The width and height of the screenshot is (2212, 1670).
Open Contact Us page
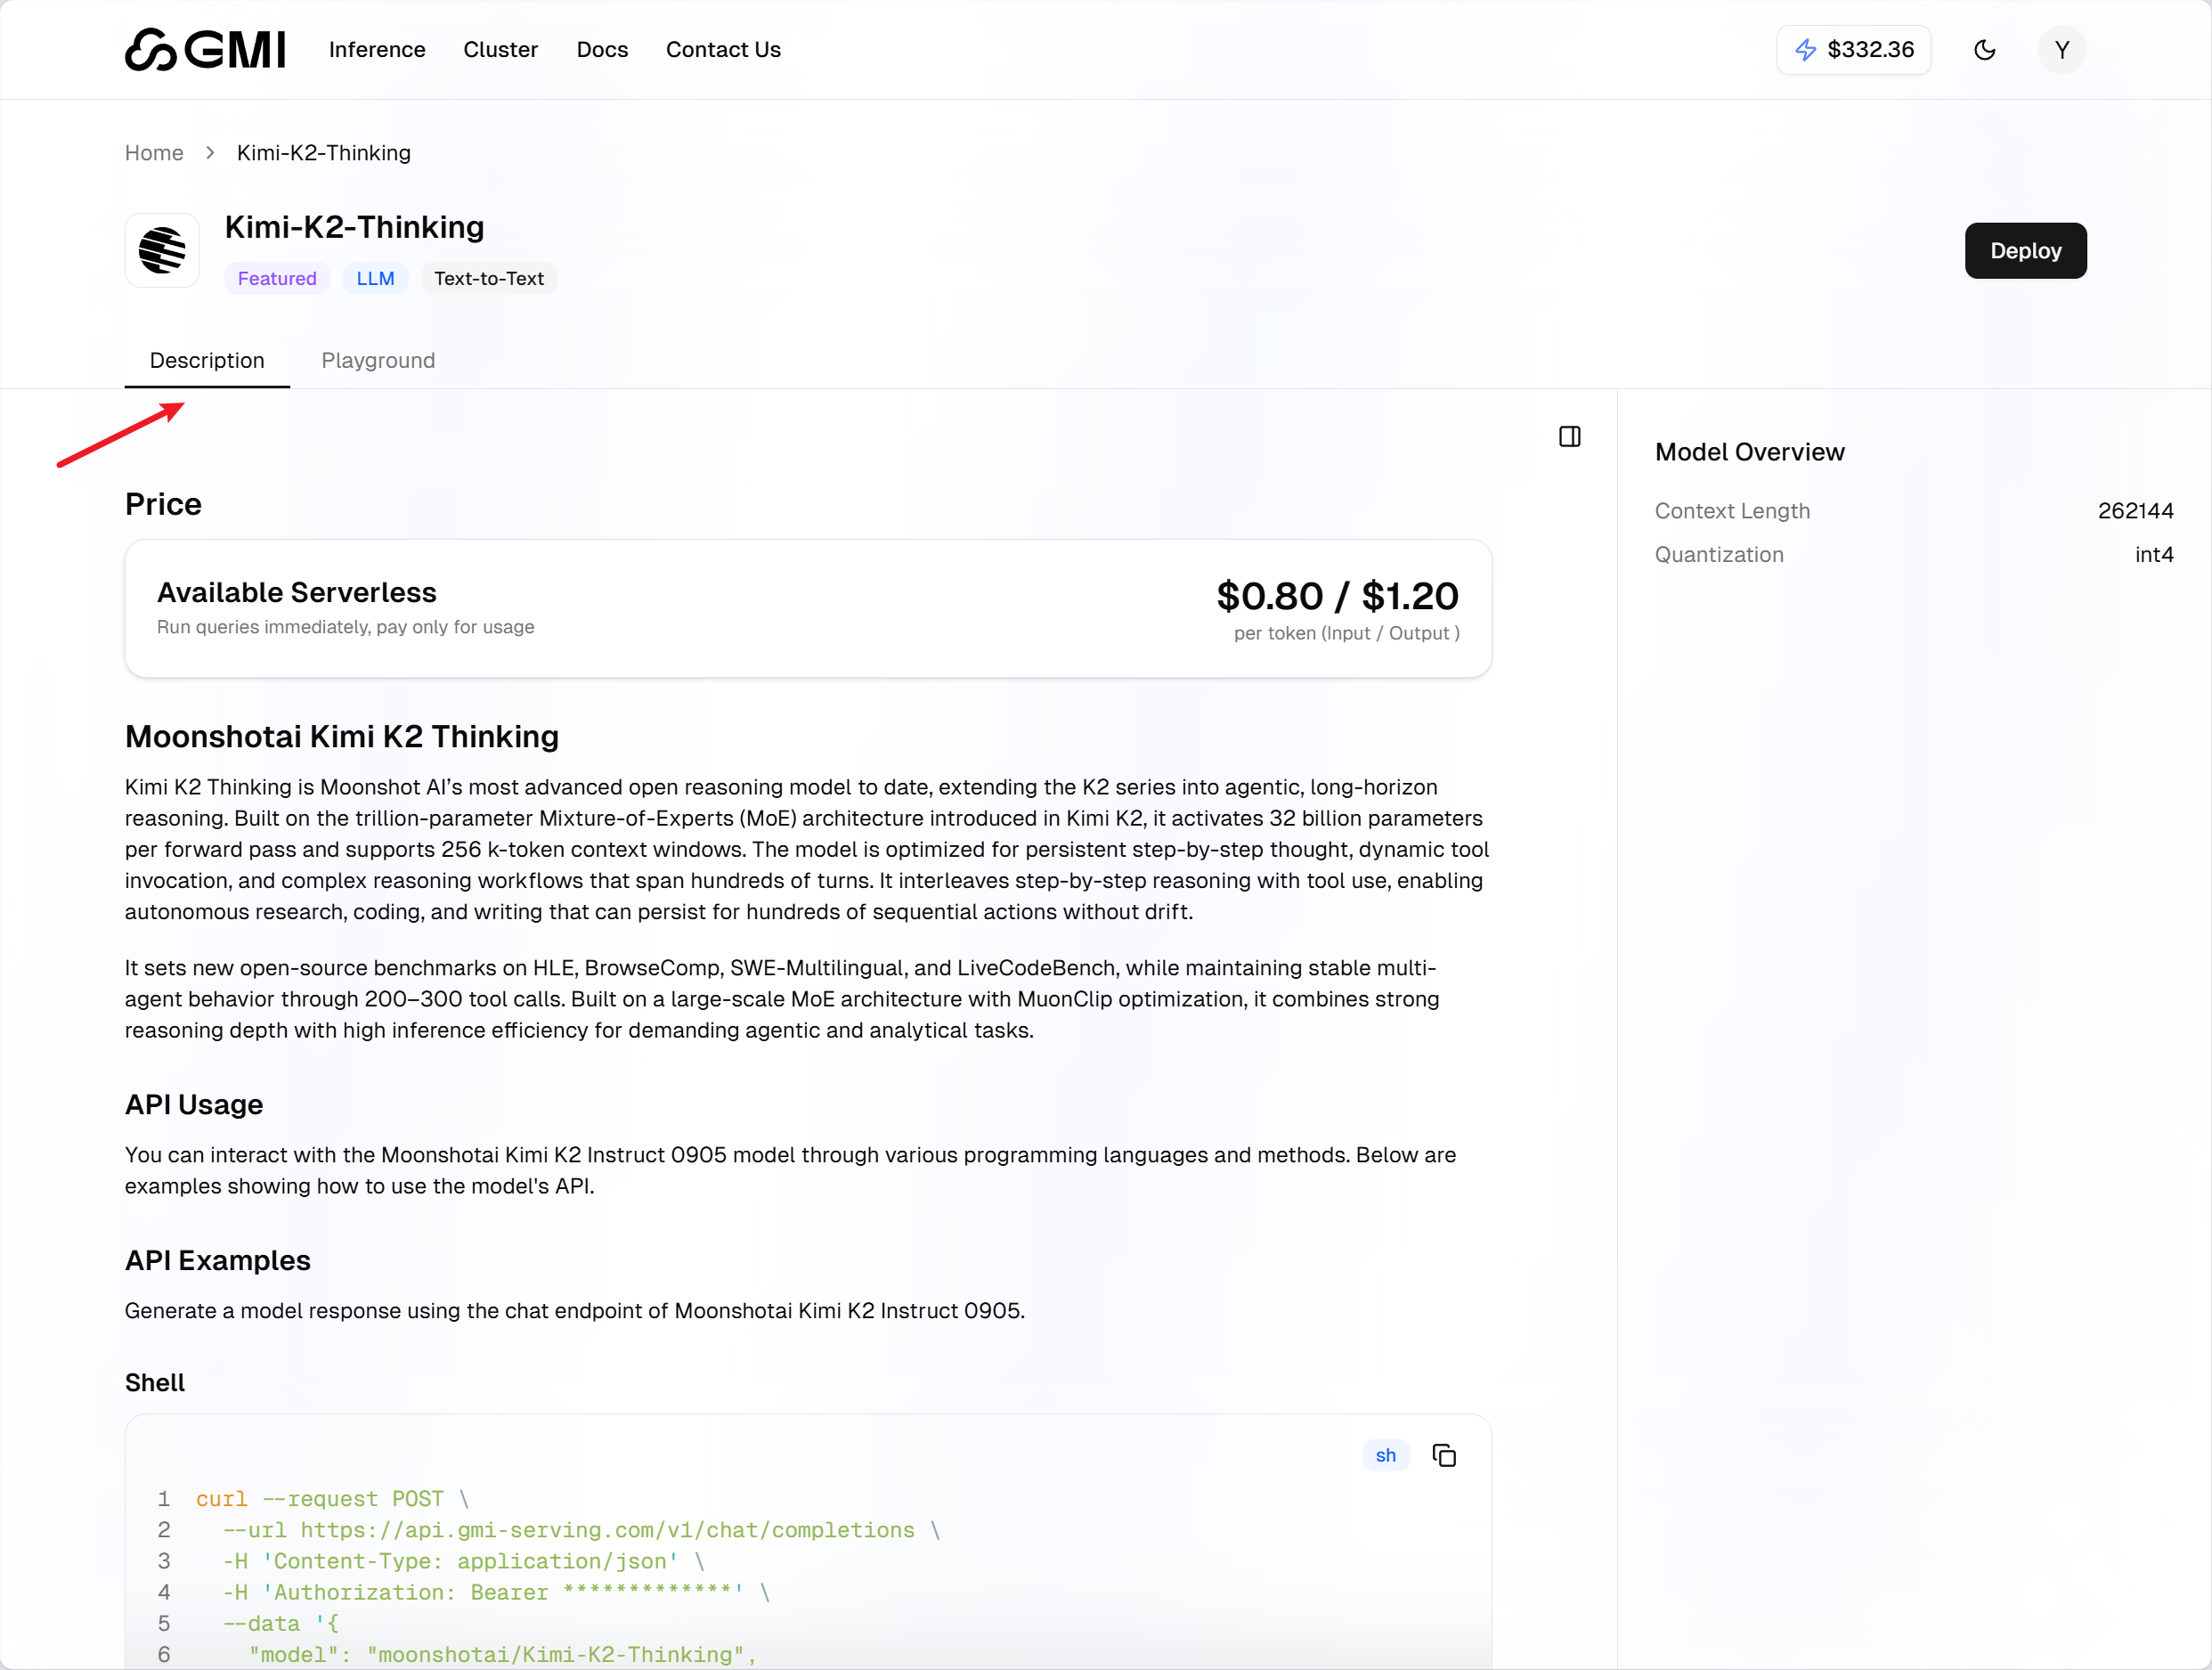(723, 49)
